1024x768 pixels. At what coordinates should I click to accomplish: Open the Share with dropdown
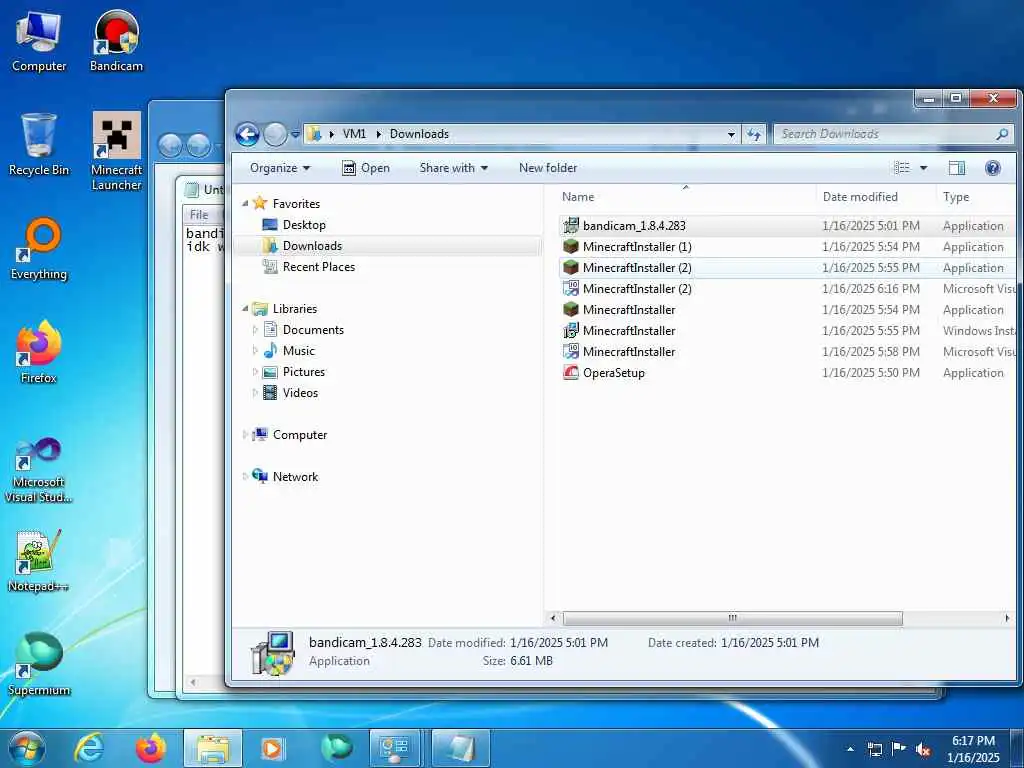[x=453, y=168]
